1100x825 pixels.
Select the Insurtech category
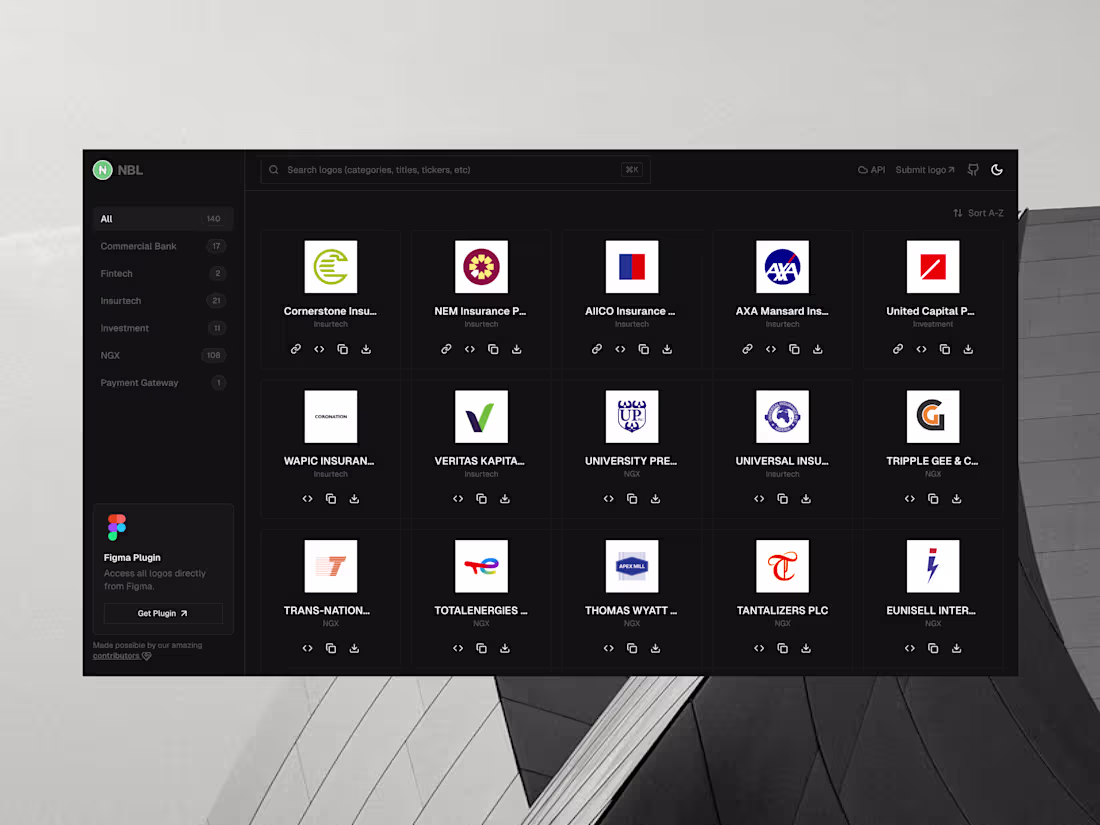pos(121,300)
